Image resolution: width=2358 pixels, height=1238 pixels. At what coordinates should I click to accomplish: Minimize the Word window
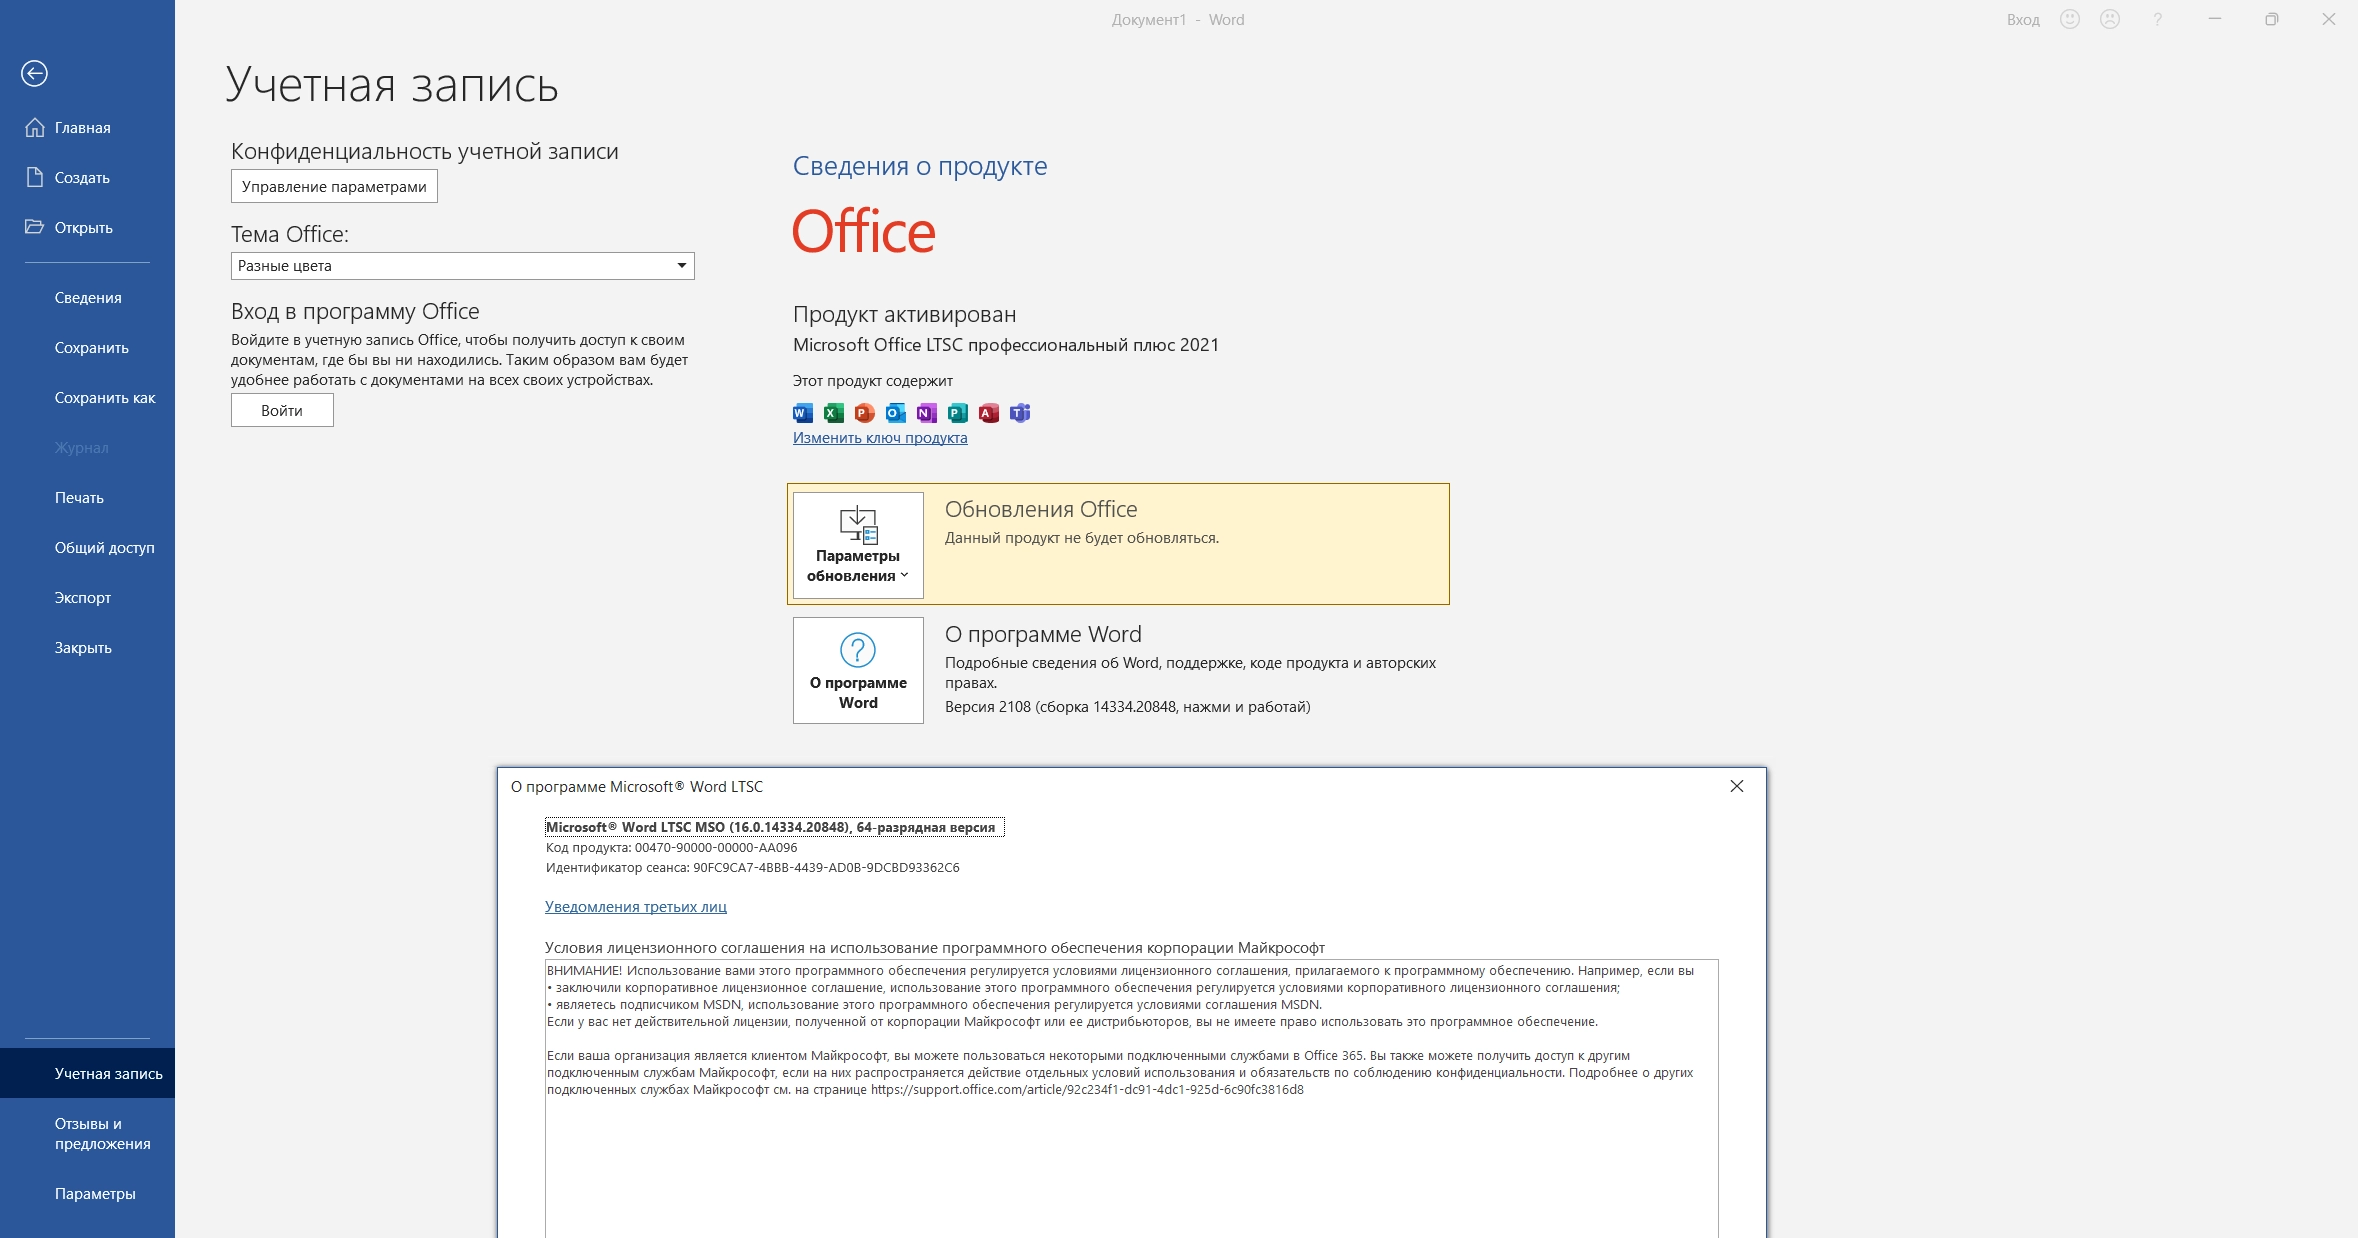2215,19
